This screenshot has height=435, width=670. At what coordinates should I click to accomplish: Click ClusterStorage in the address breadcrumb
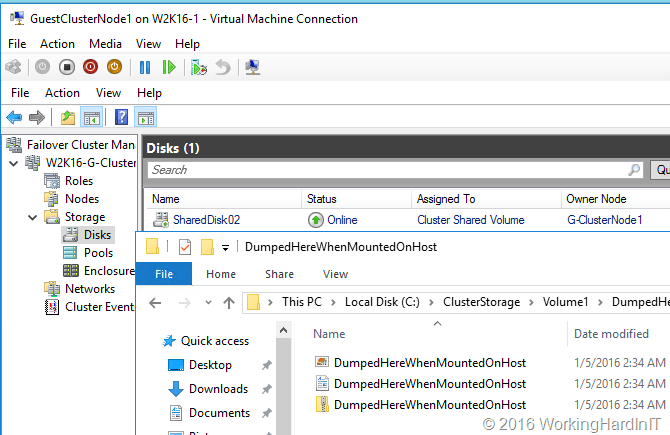click(482, 302)
